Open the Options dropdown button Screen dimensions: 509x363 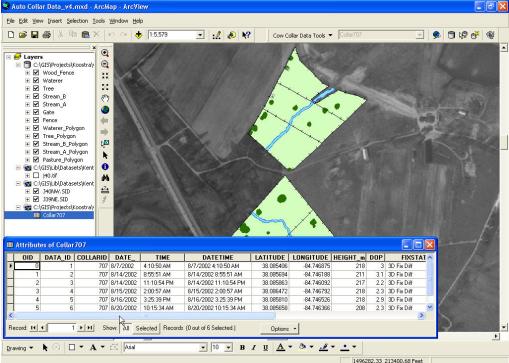(x=280, y=329)
